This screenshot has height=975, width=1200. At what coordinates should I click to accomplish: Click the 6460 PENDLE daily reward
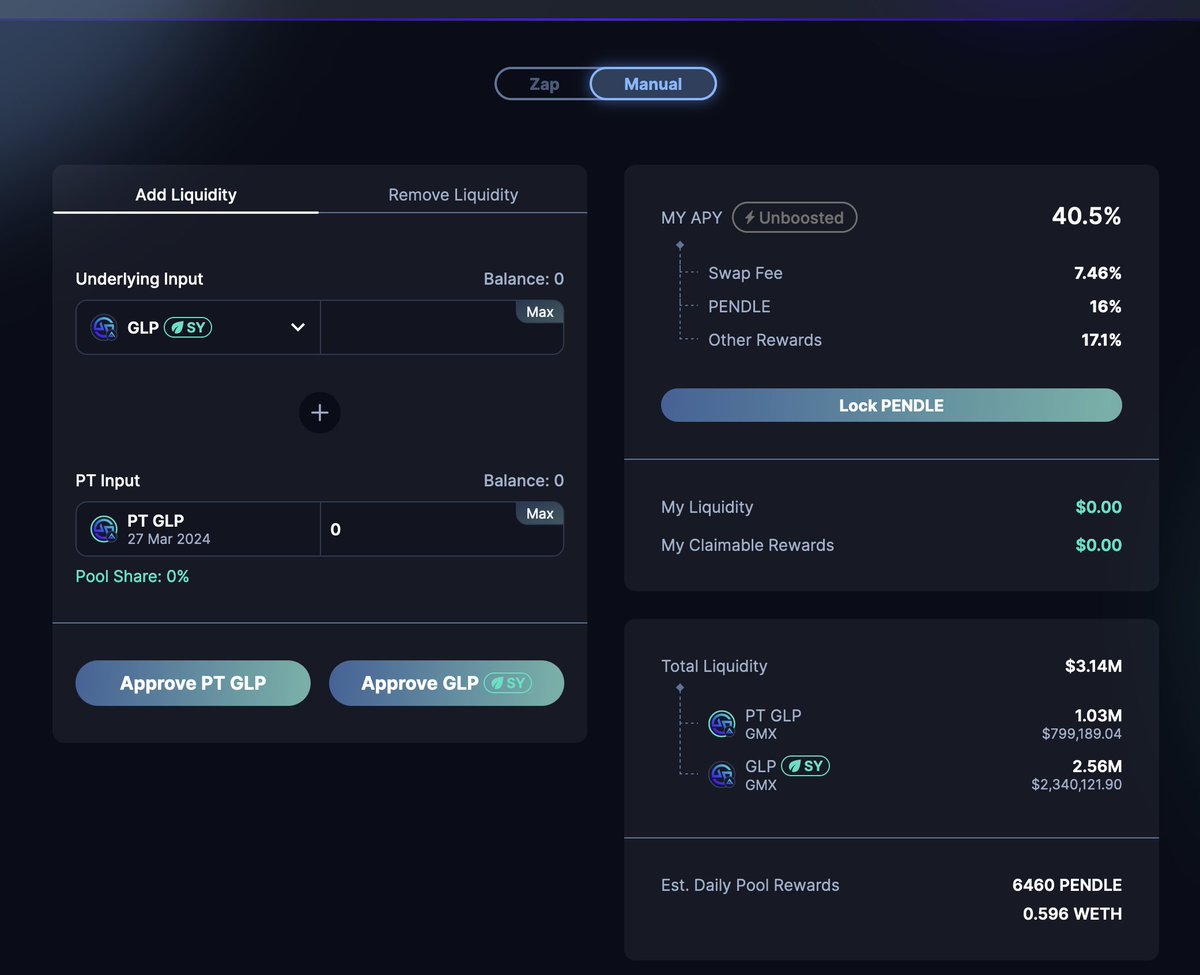[x=1067, y=885]
